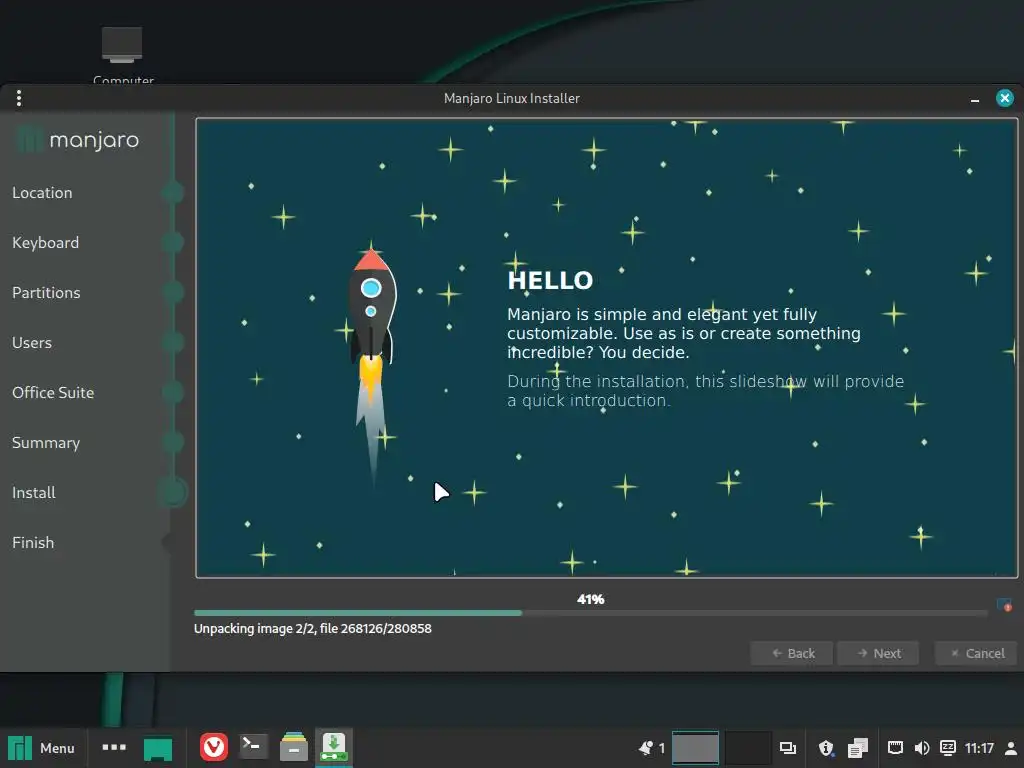
Task: Click the Back button
Action: click(x=792, y=653)
